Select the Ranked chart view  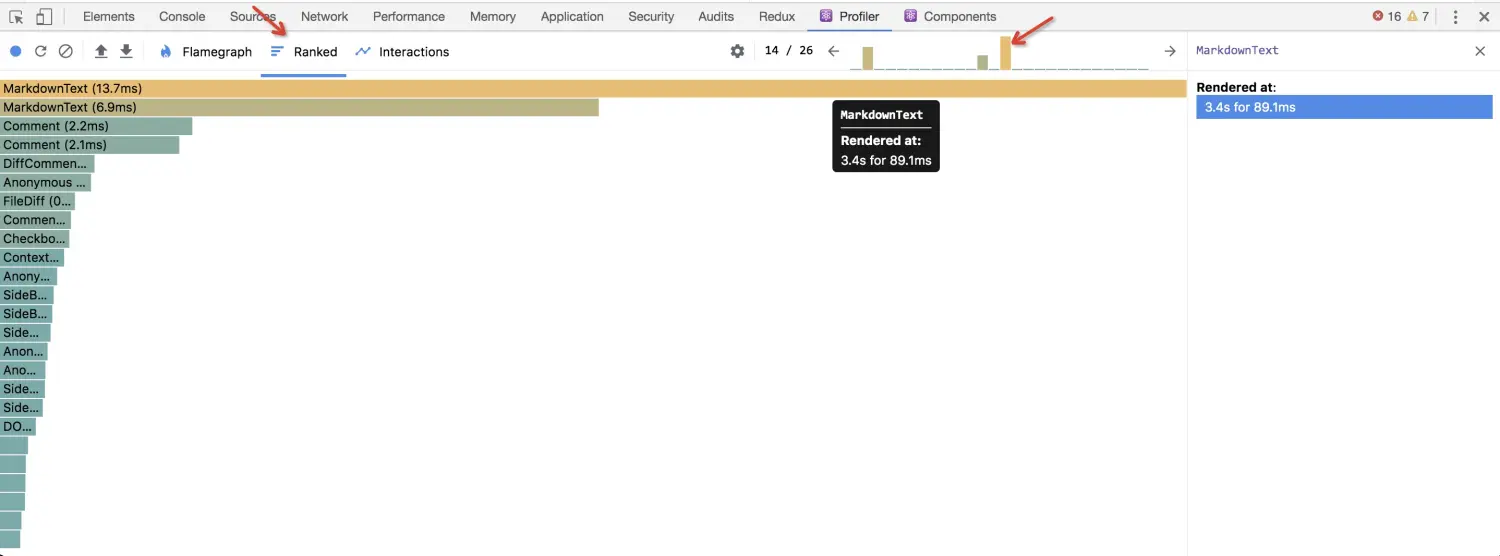click(x=304, y=52)
